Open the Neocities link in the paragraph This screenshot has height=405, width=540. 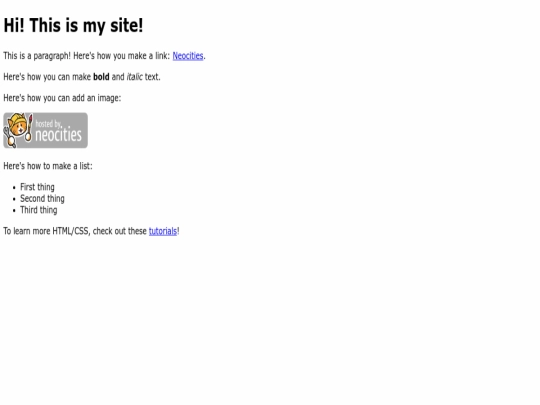pyautogui.click(x=188, y=56)
